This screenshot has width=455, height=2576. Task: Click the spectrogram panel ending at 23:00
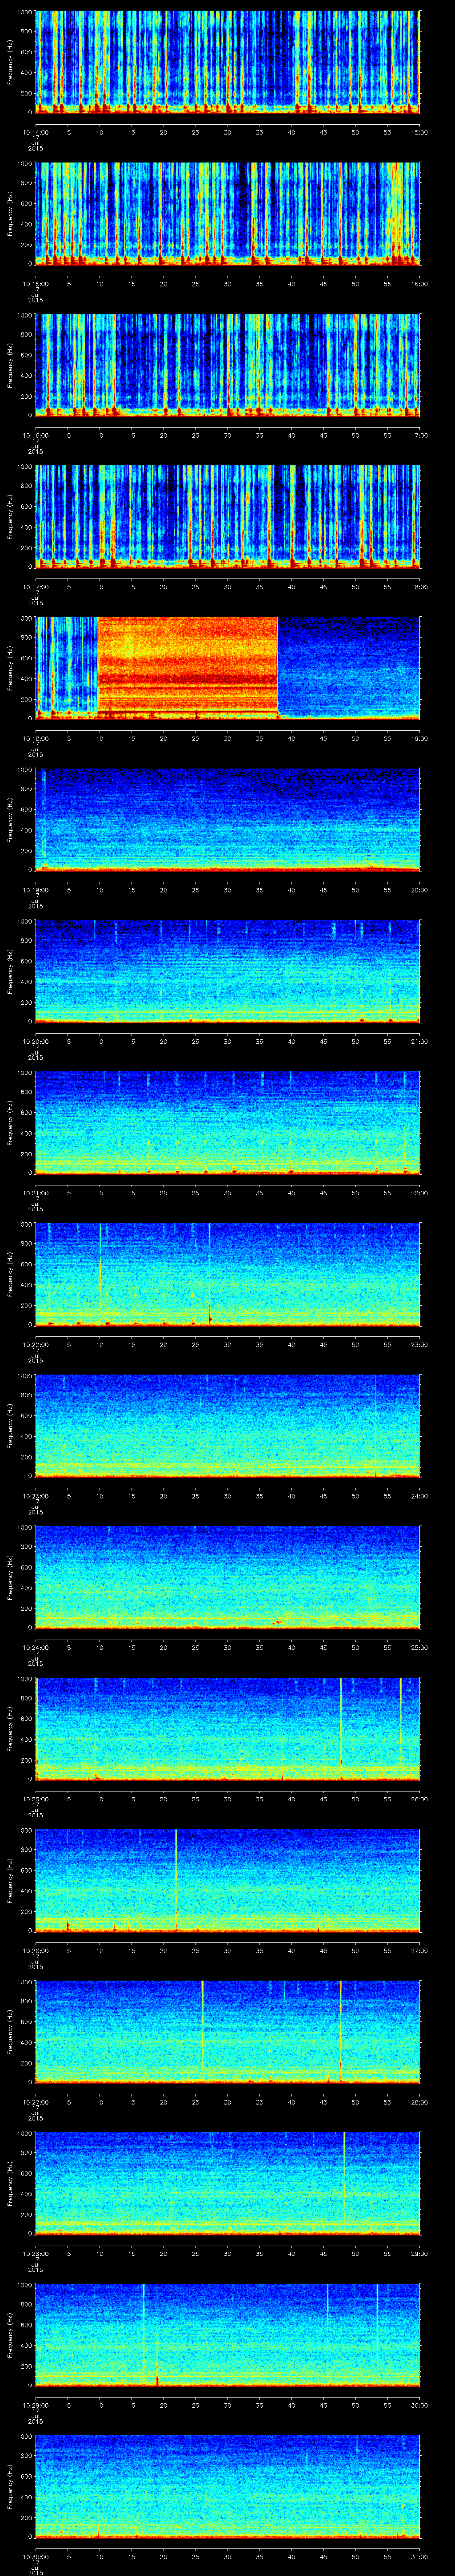pyautogui.click(x=228, y=1275)
